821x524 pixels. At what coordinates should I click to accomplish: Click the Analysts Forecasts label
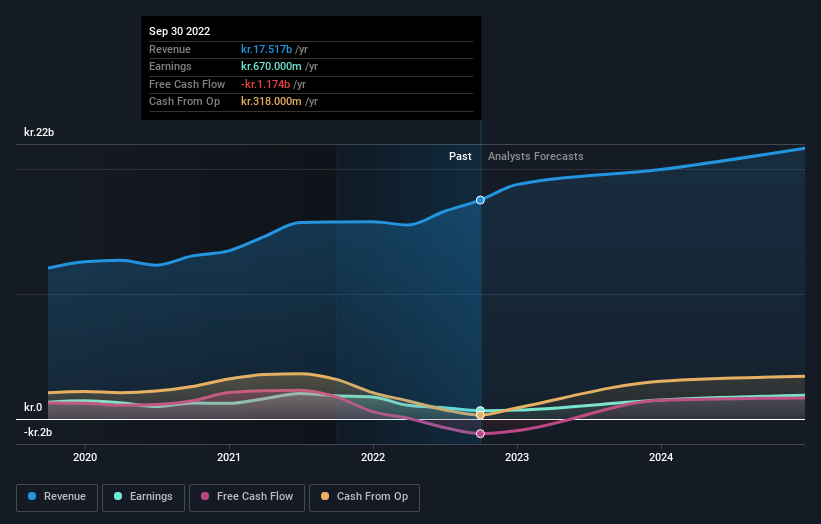pyautogui.click(x=536, y=156)
